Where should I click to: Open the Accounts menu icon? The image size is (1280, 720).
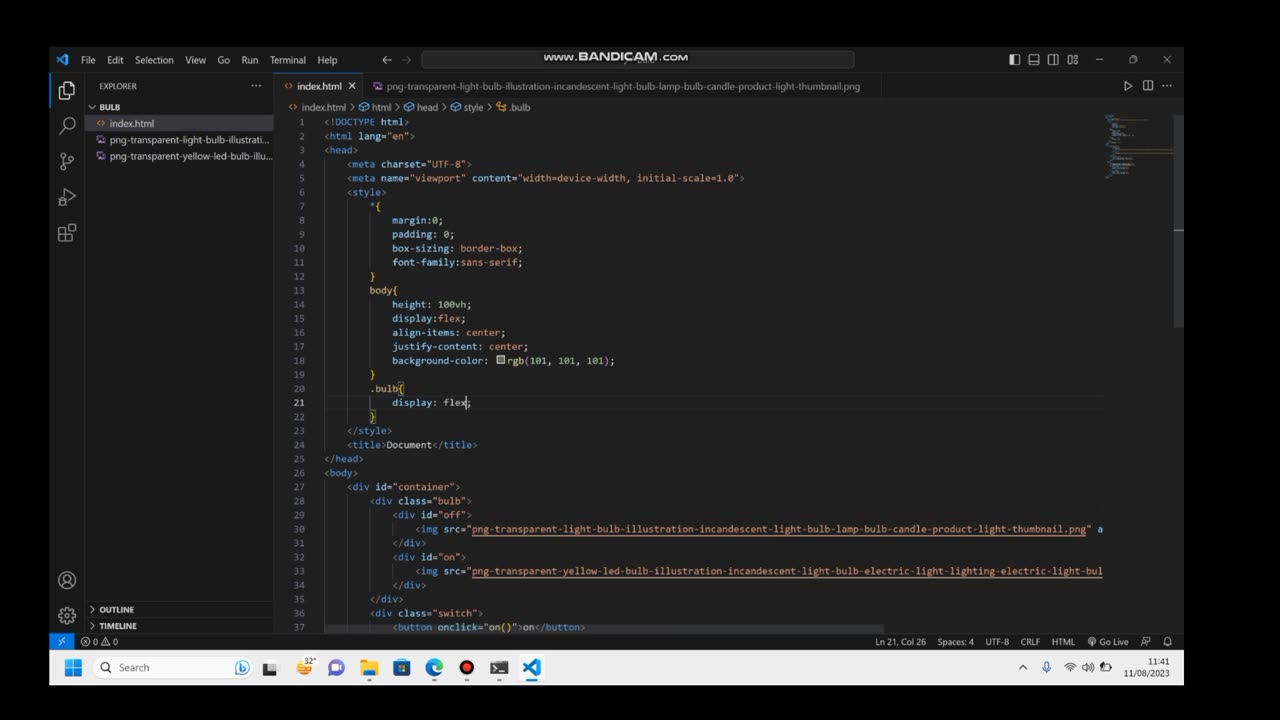point(67,580)
